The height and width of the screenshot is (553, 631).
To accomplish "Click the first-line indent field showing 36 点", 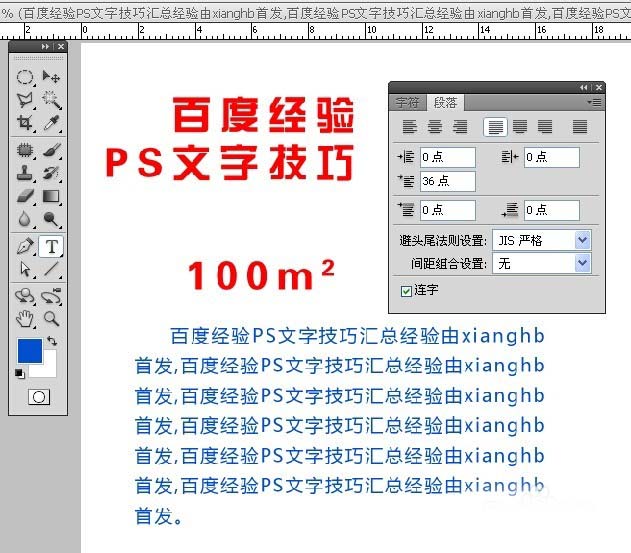I will click(447, 181).
